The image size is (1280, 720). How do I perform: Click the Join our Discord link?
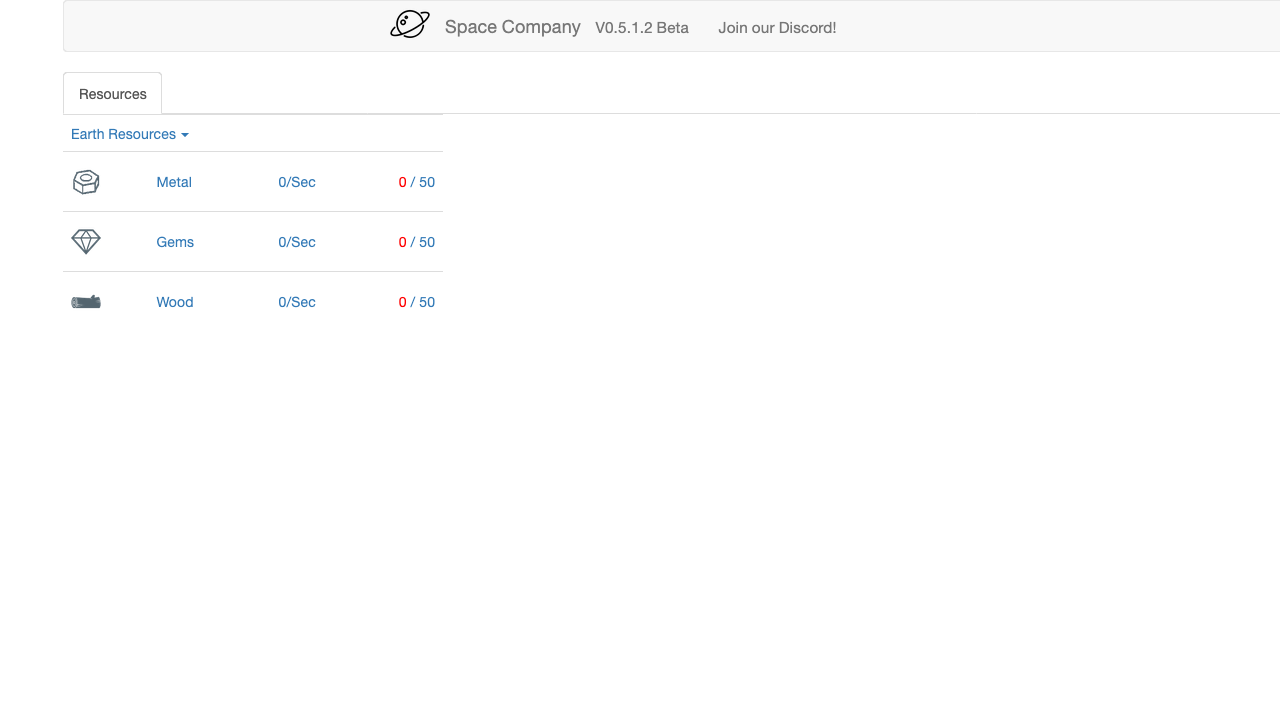[777, 28]
